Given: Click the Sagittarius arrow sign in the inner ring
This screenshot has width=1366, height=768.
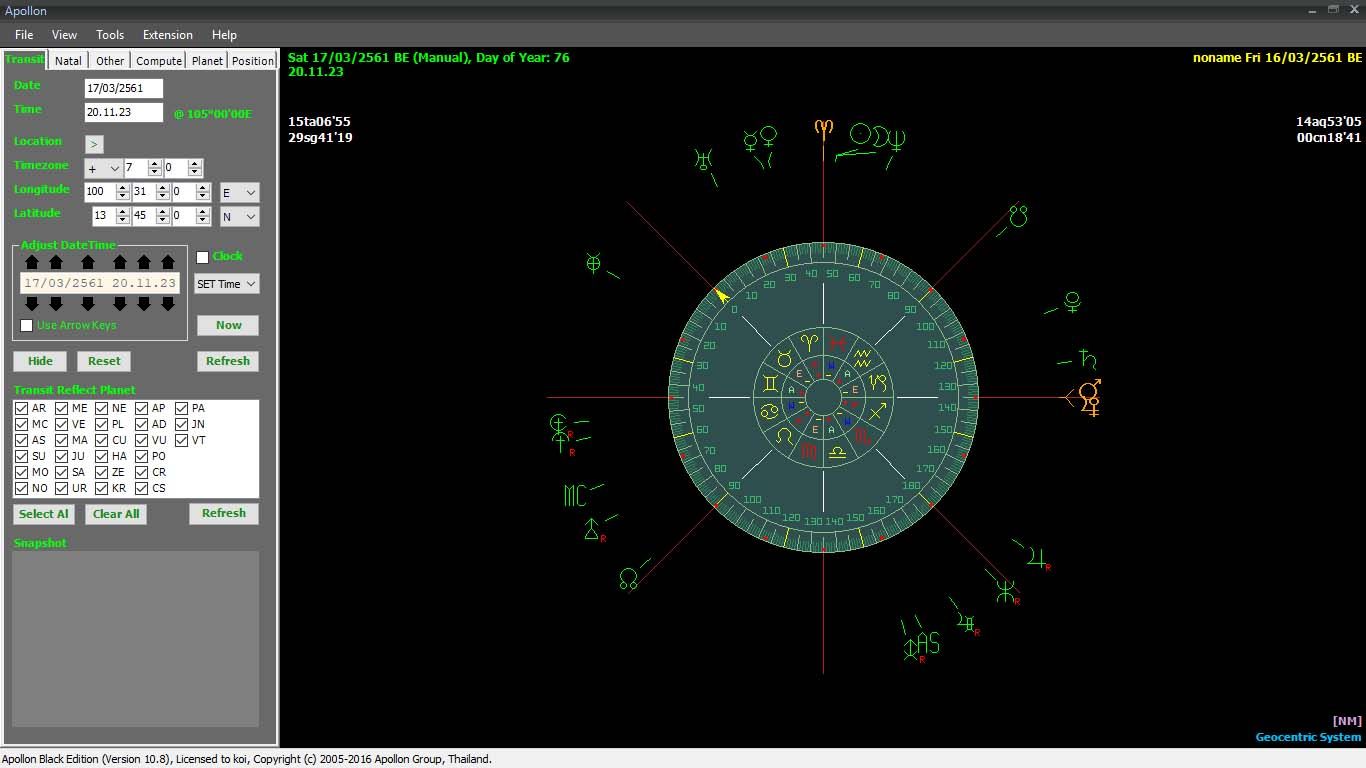Looking at the screenshot, I should (877, 412).
